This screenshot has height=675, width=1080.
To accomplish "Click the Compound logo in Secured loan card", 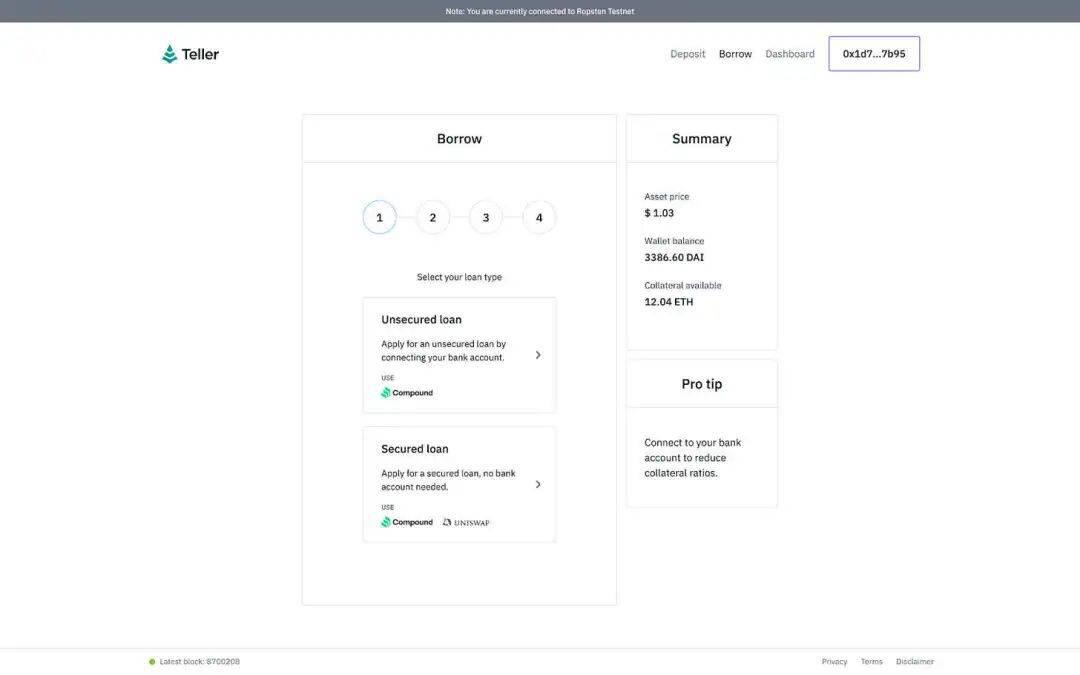I will pos(407,522).
